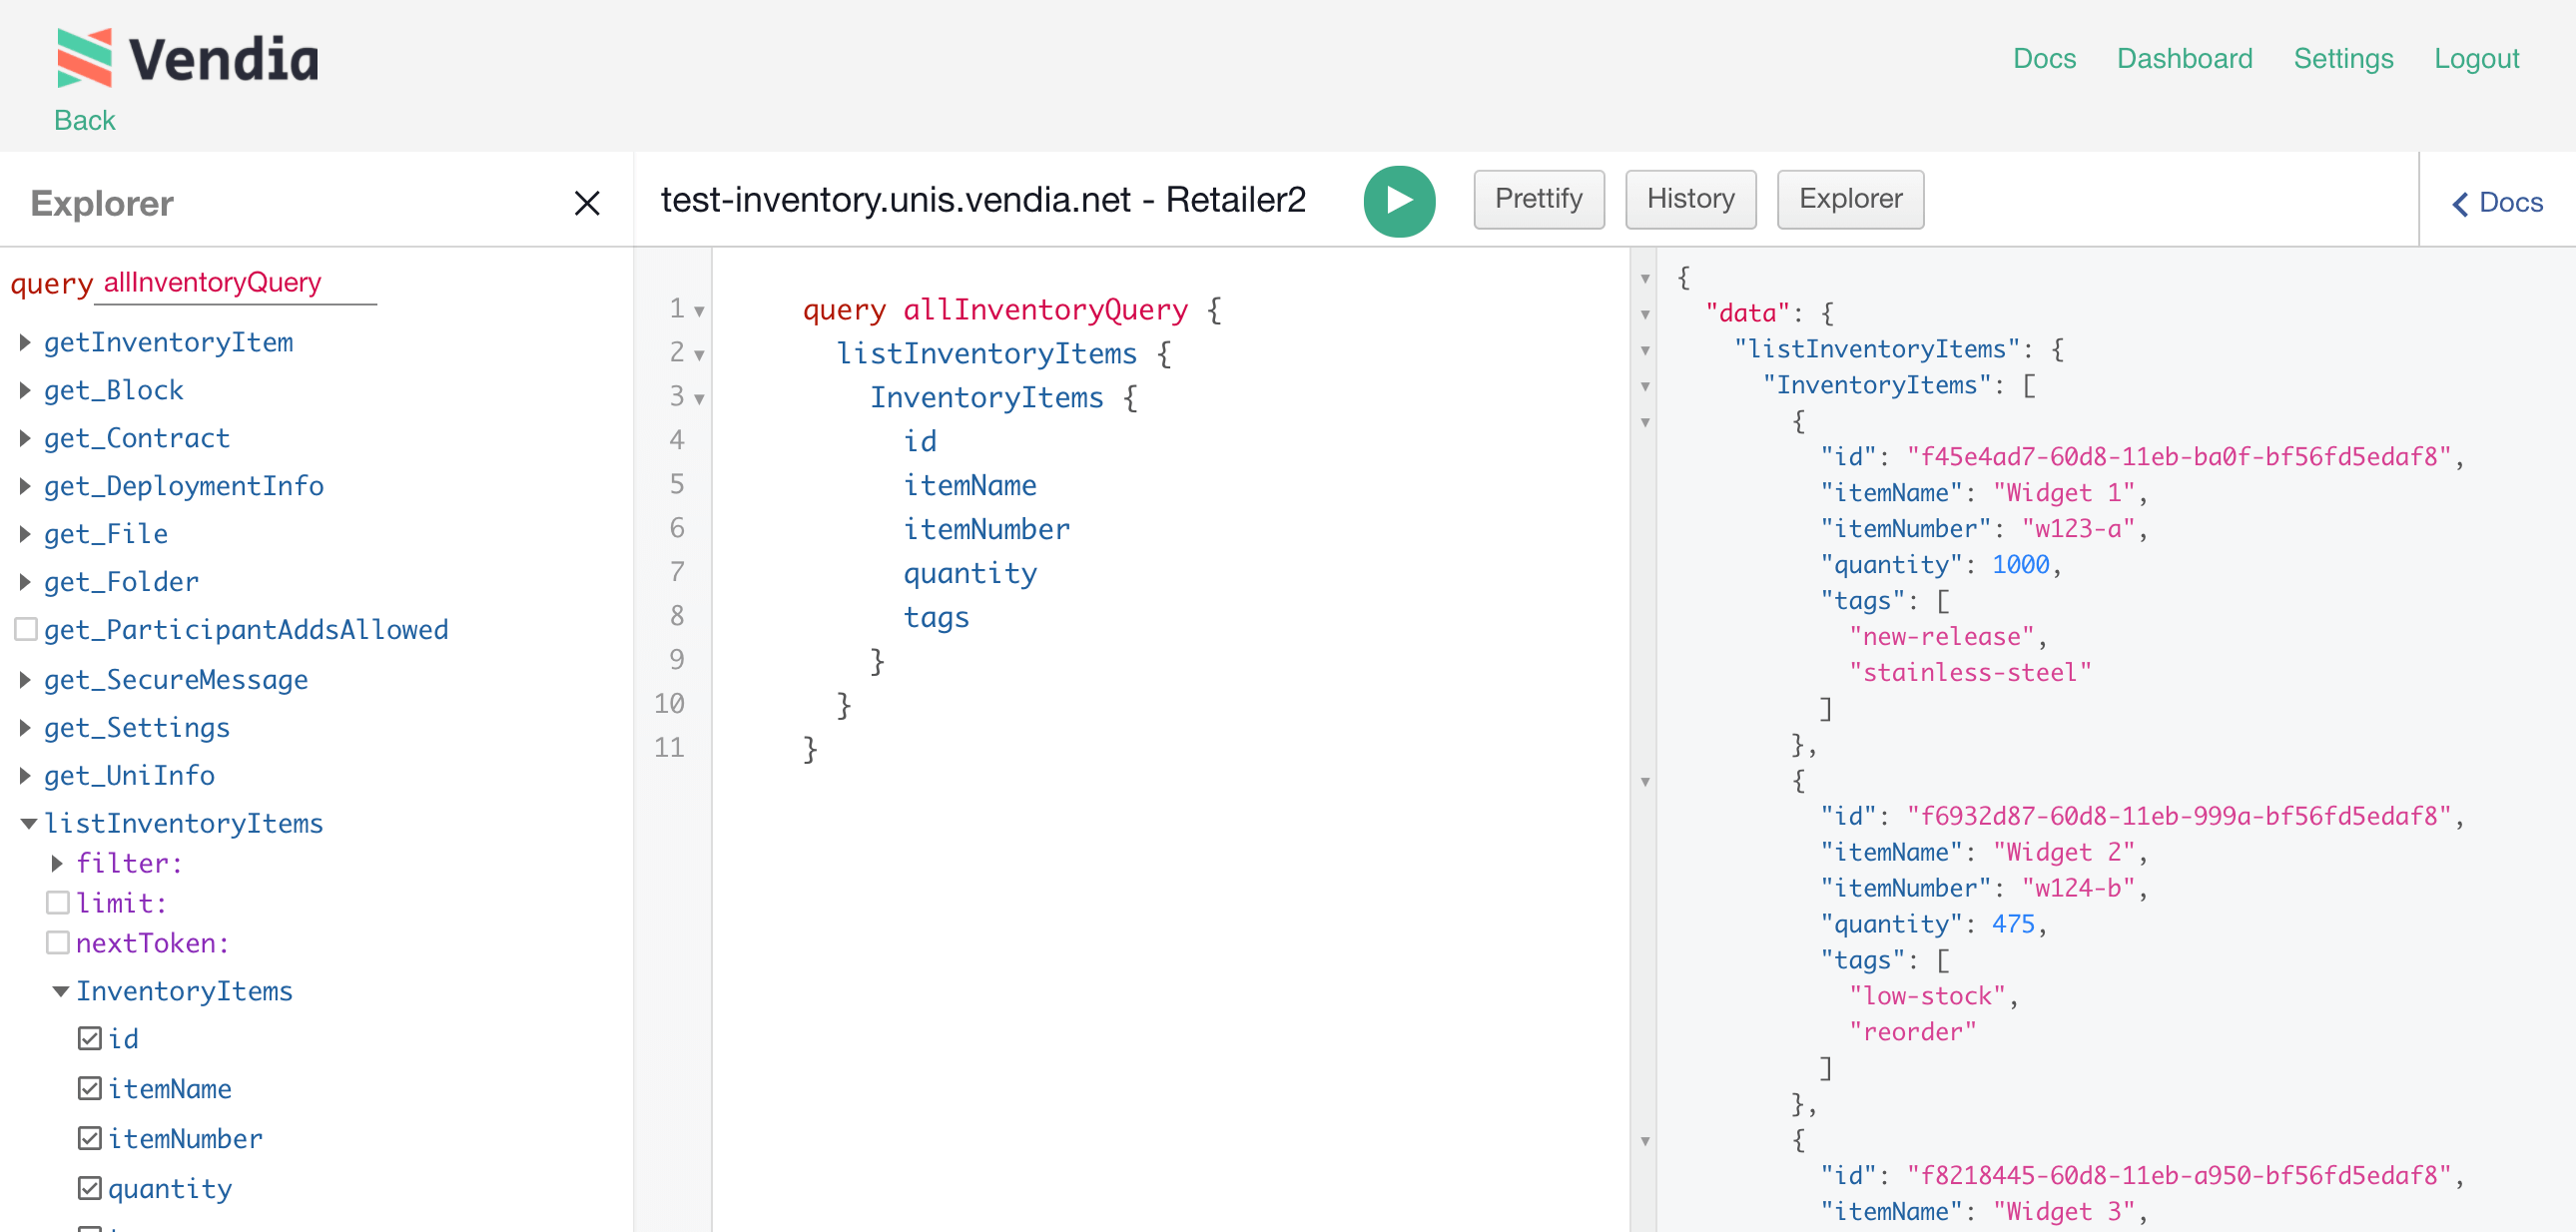The width and height of the screenshot is (2576, 1232).
Task: Expand get_Folder node
Action: coord(25,582)
